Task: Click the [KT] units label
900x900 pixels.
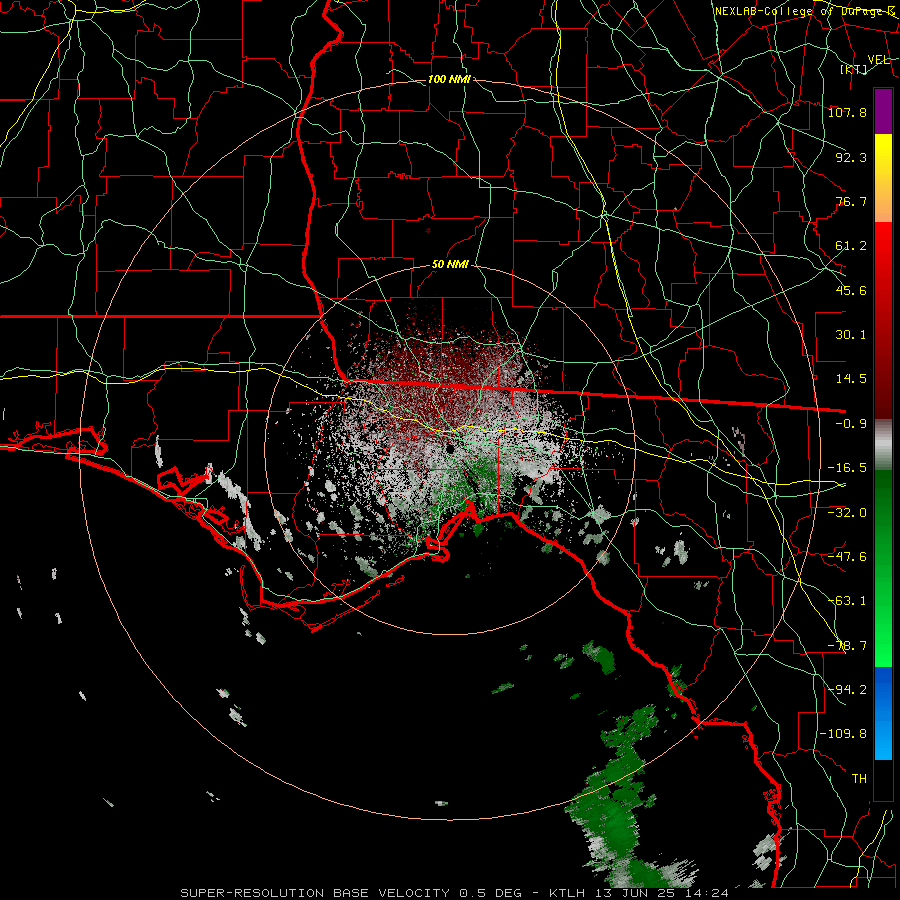Action: [854, 69]
